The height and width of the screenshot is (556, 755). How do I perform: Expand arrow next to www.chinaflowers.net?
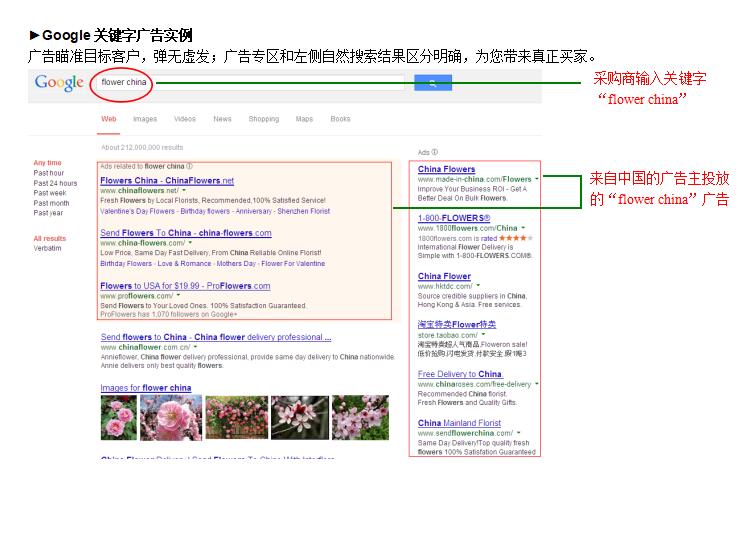[184, 190]
